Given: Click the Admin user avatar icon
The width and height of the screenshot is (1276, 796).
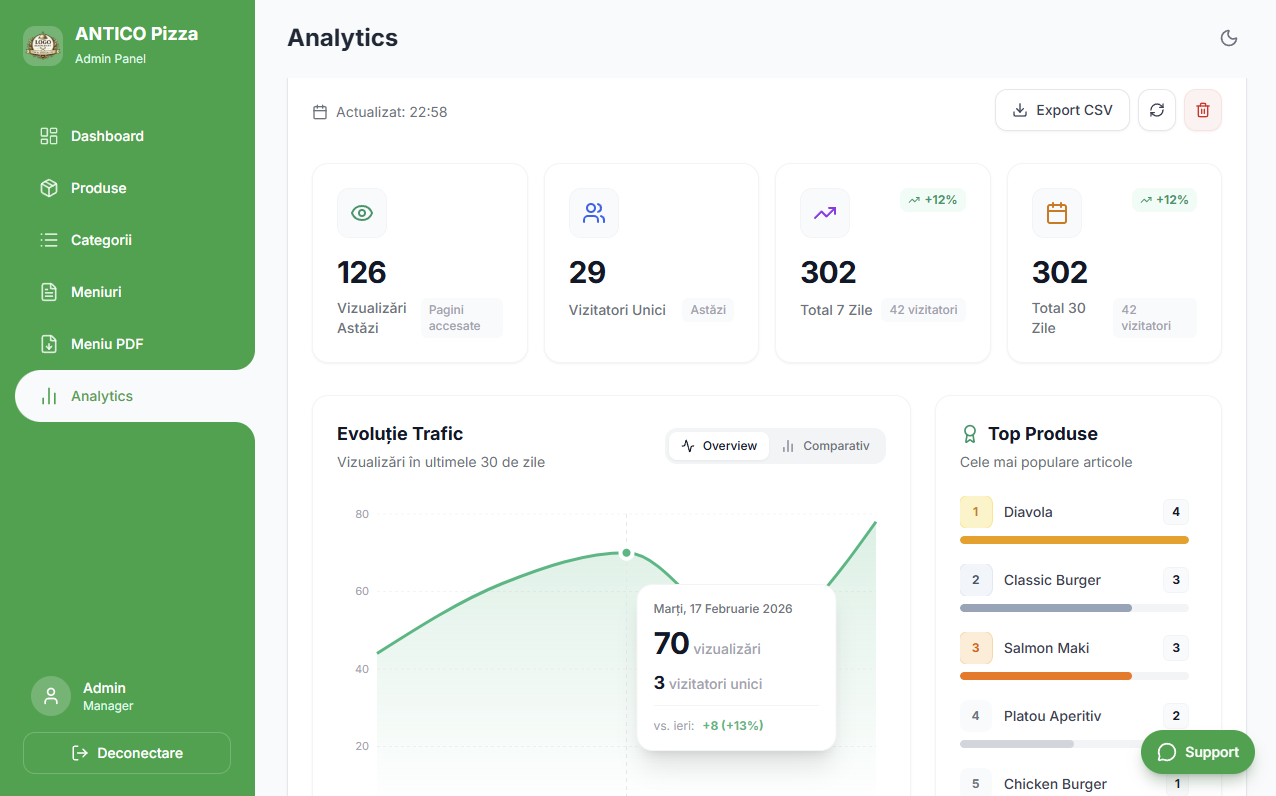Looking at the screenshot, I should click(x=51, y=696).
